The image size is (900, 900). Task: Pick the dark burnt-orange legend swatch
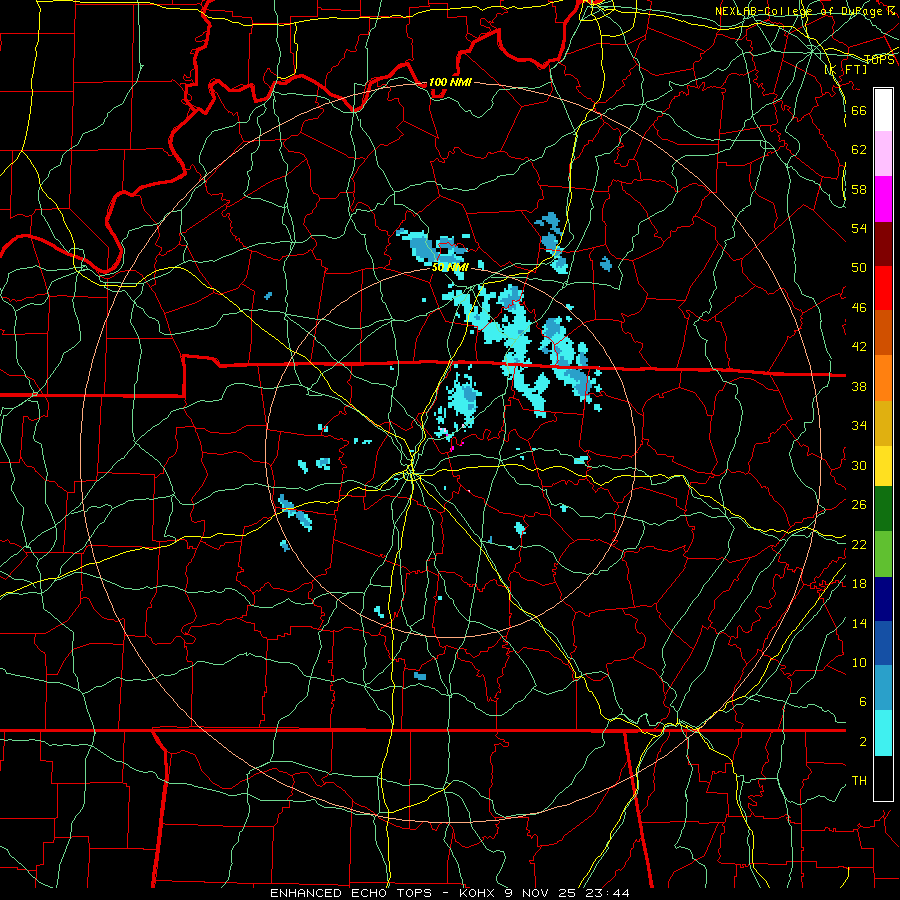(x=883, y=333)
